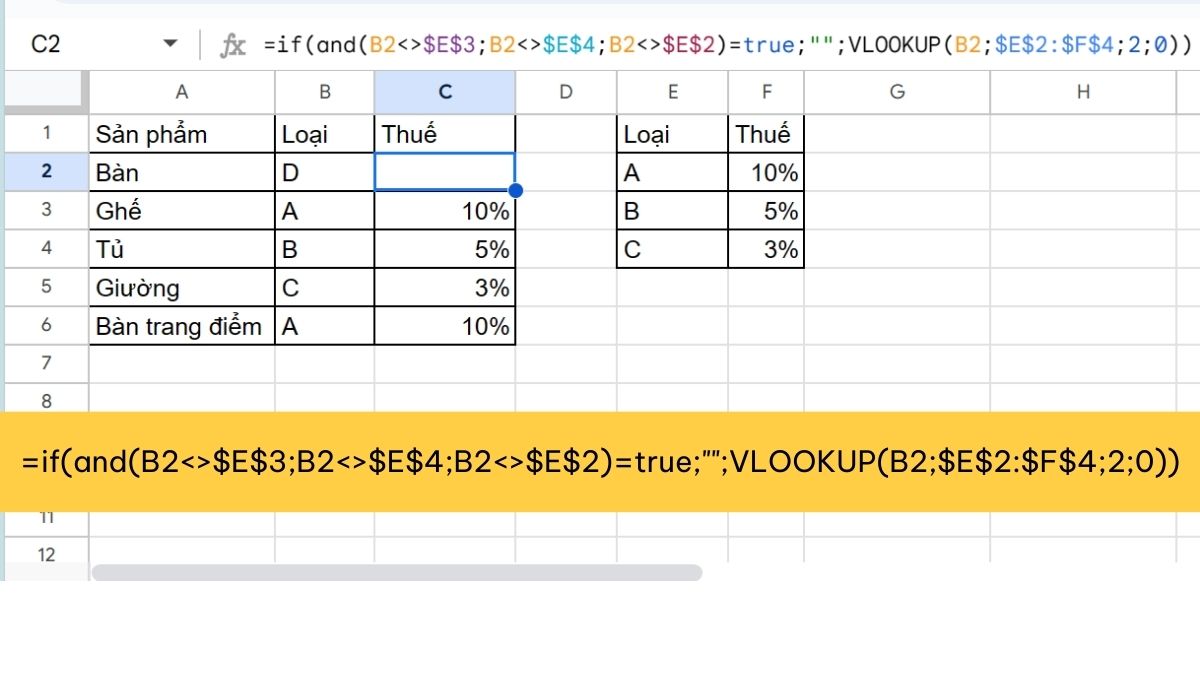This screenshot has width=1200, height=675.
Task: Click cell F3 showing 5%
Action: click(x=766, y=211)
